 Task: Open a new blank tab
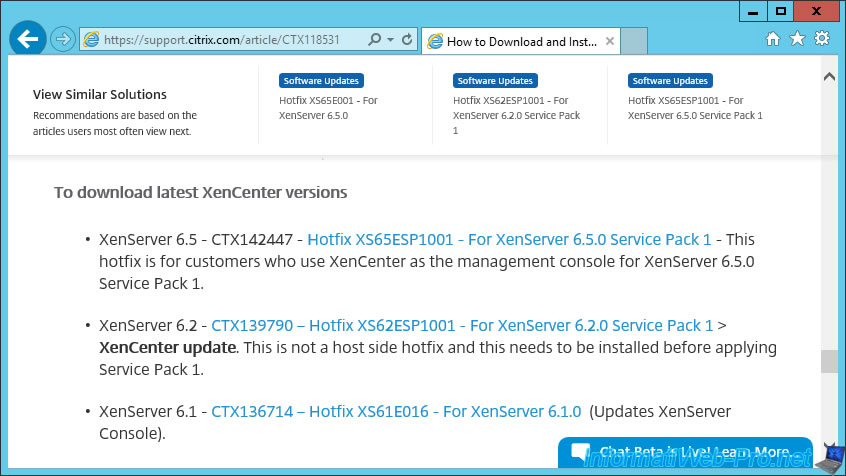[633, 41]
